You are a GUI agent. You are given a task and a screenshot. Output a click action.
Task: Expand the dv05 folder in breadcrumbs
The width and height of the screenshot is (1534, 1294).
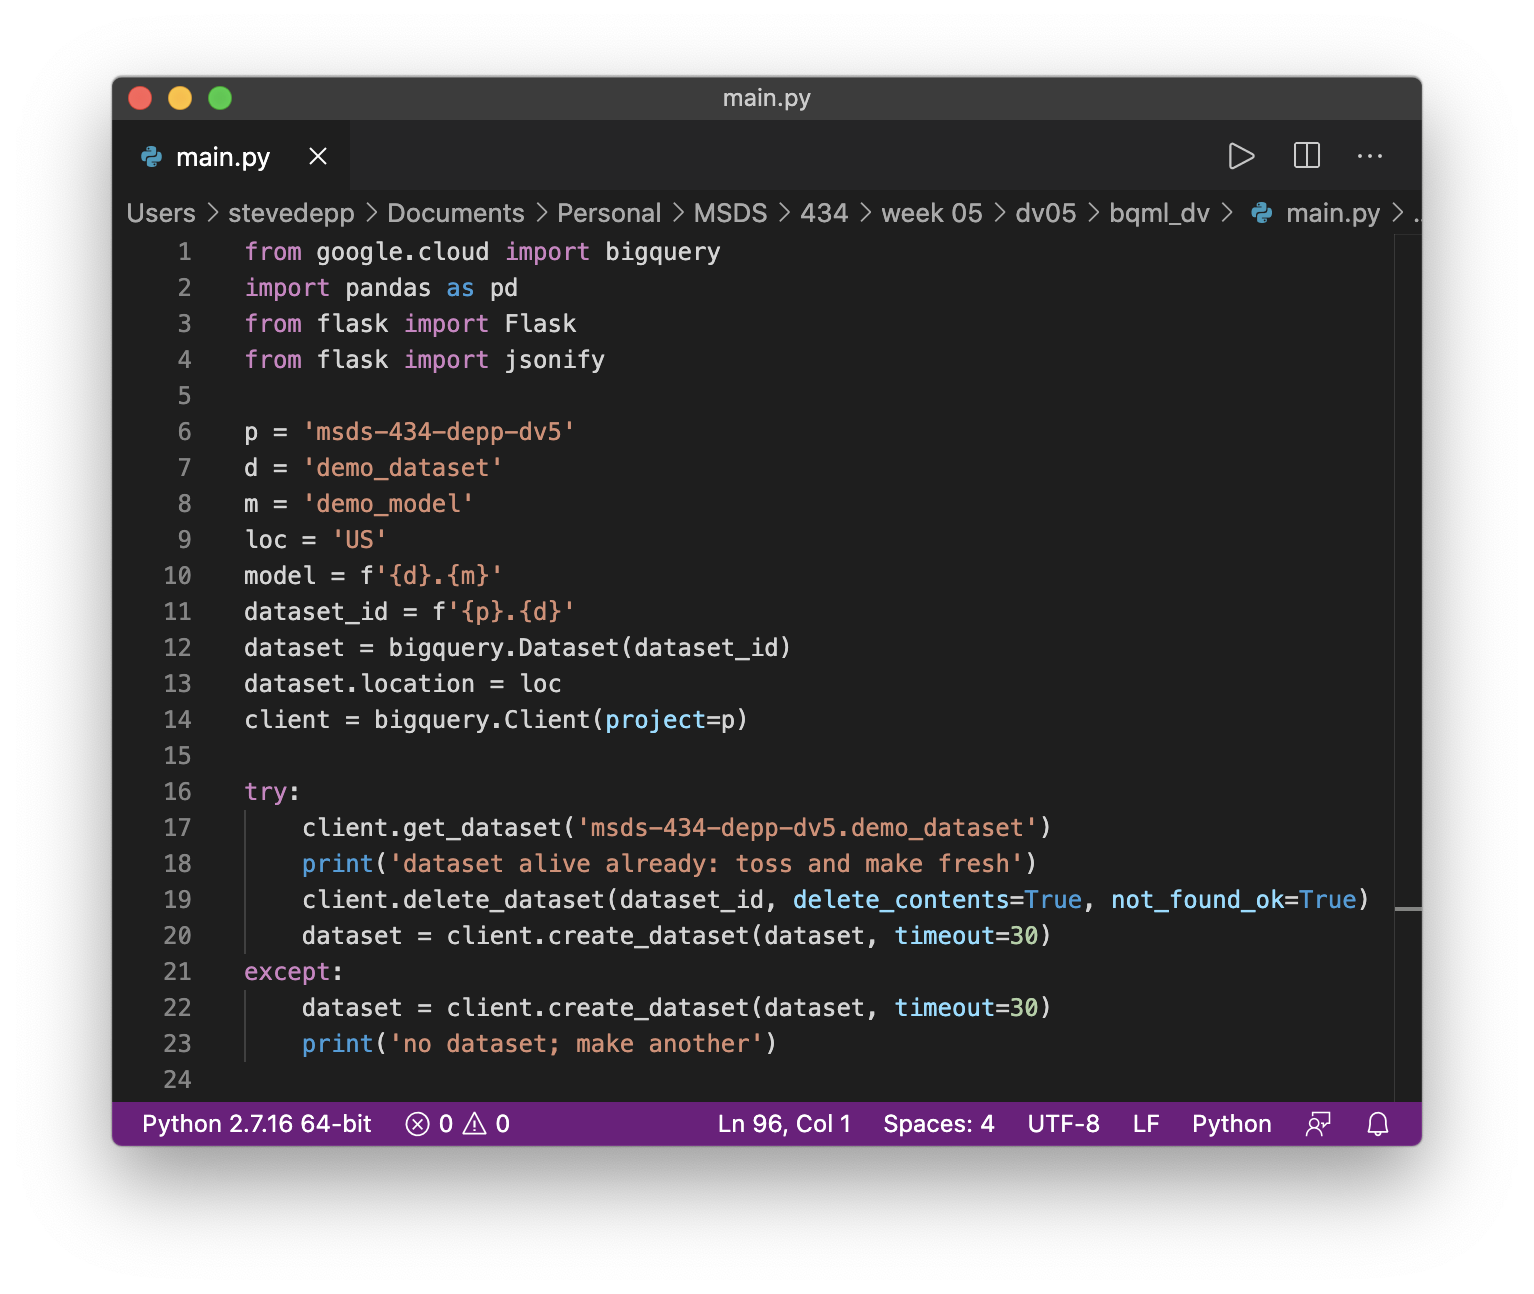pyautogui.click(x=1046, y=213)
